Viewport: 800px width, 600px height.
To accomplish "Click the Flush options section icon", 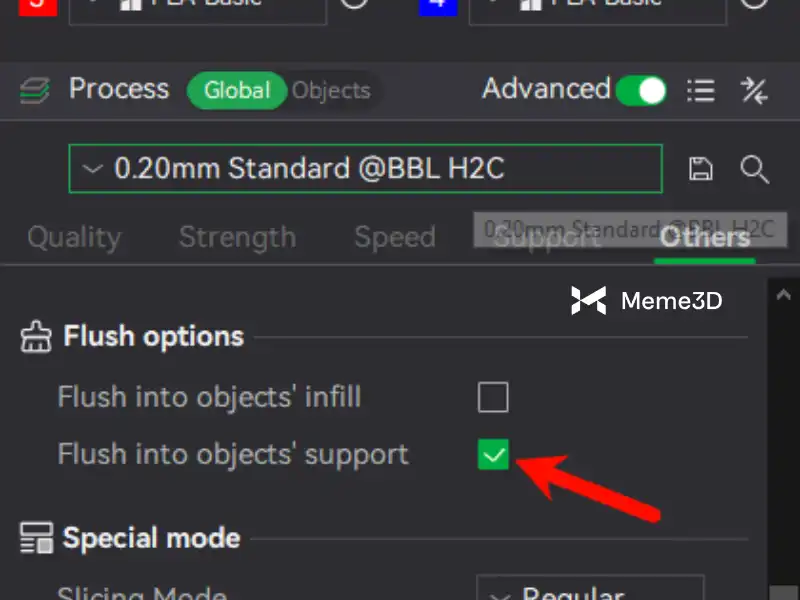I will [x=36, y=337].
